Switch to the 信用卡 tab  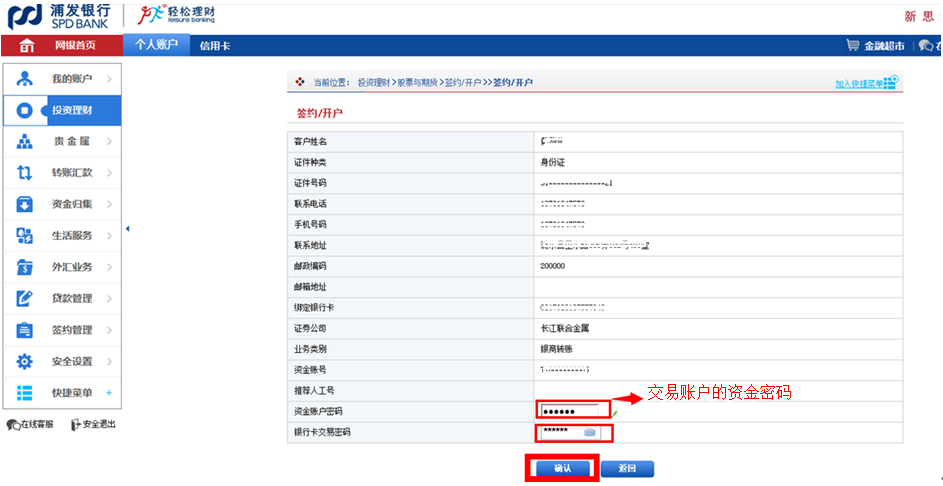(x=214, y=46)
